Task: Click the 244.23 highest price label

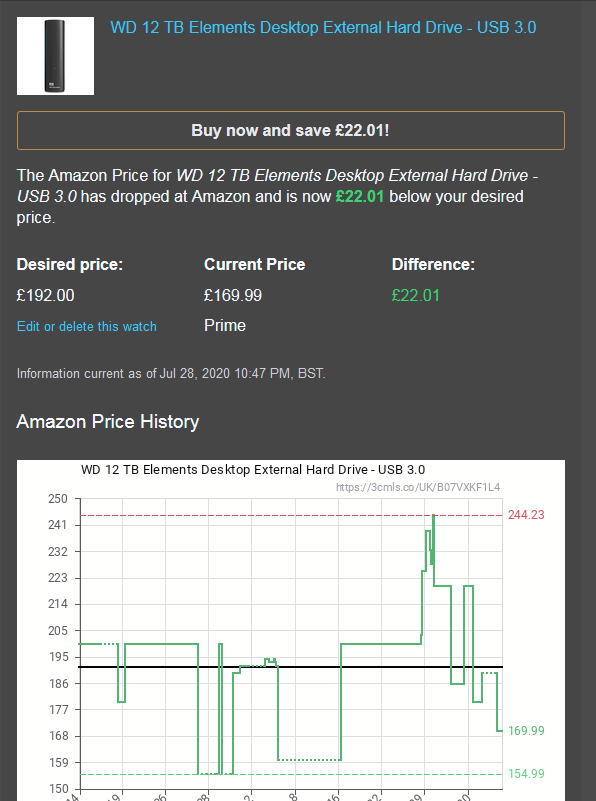Action: click(x=526, y=515)
